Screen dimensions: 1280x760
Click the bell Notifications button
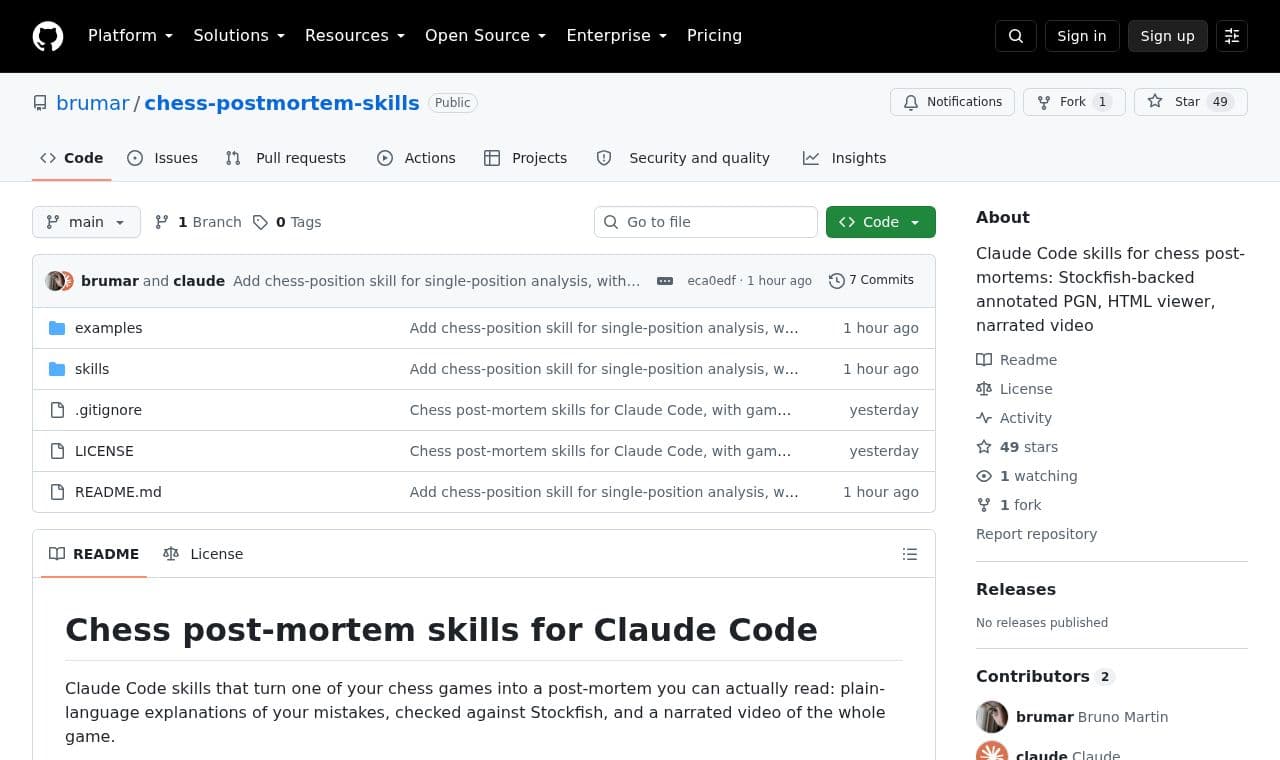point(952,102)
